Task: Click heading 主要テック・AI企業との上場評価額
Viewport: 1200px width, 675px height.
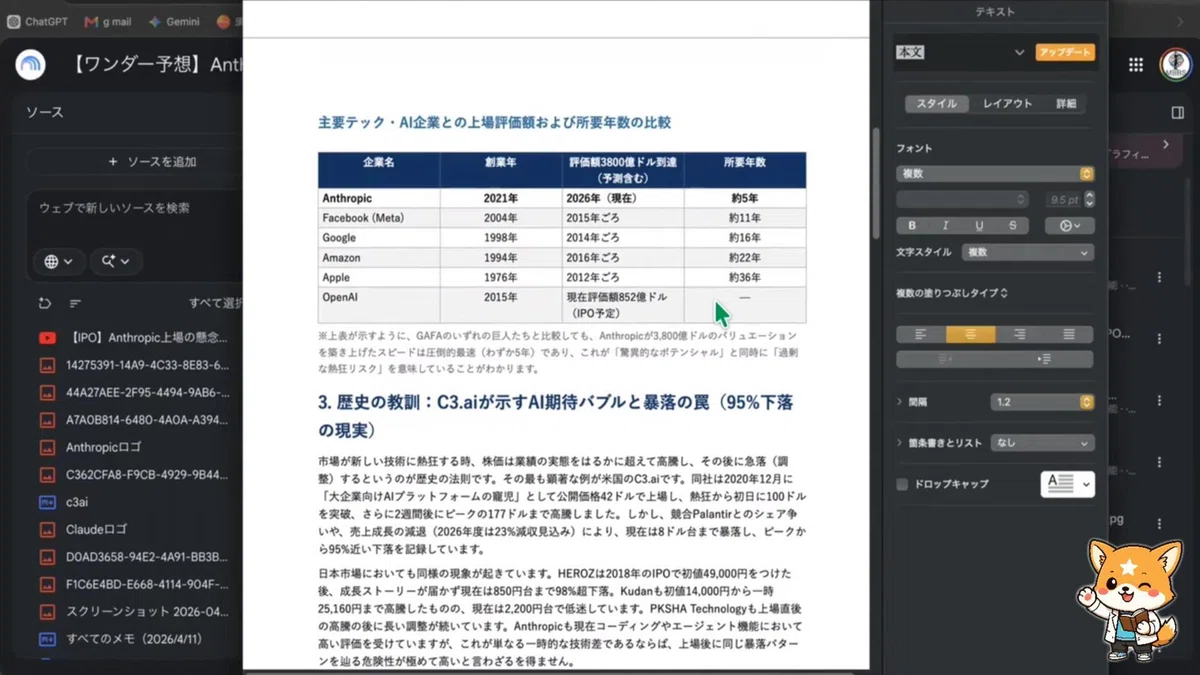Action: point(494,123)
